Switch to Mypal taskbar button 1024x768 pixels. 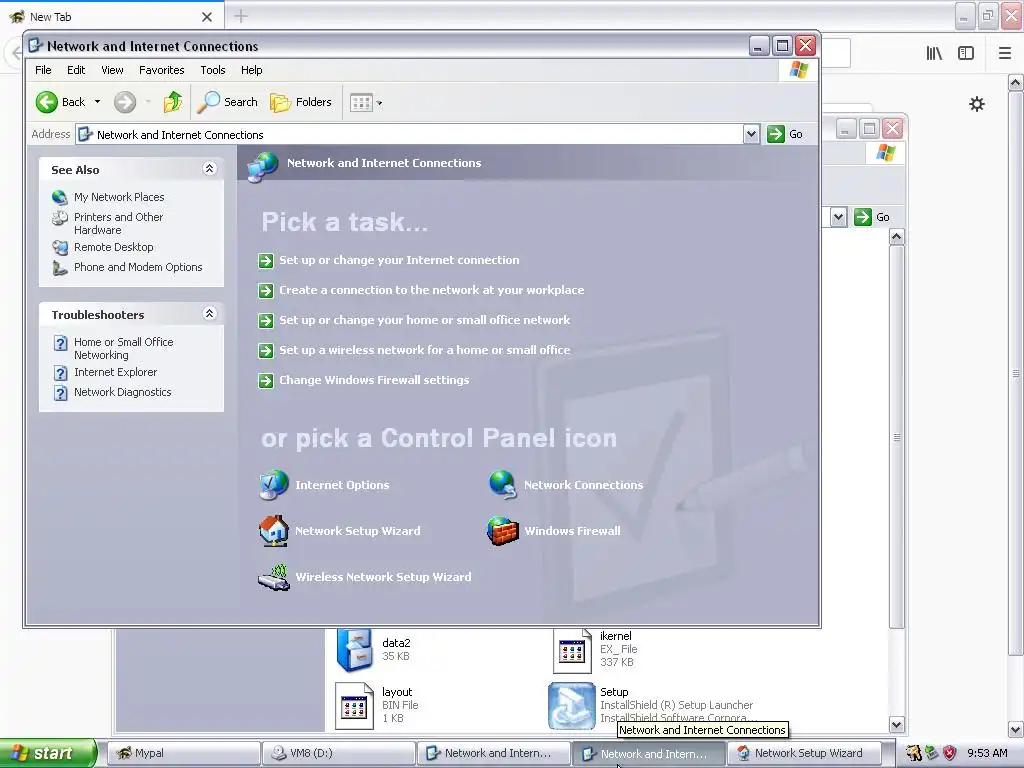(183, 753)
